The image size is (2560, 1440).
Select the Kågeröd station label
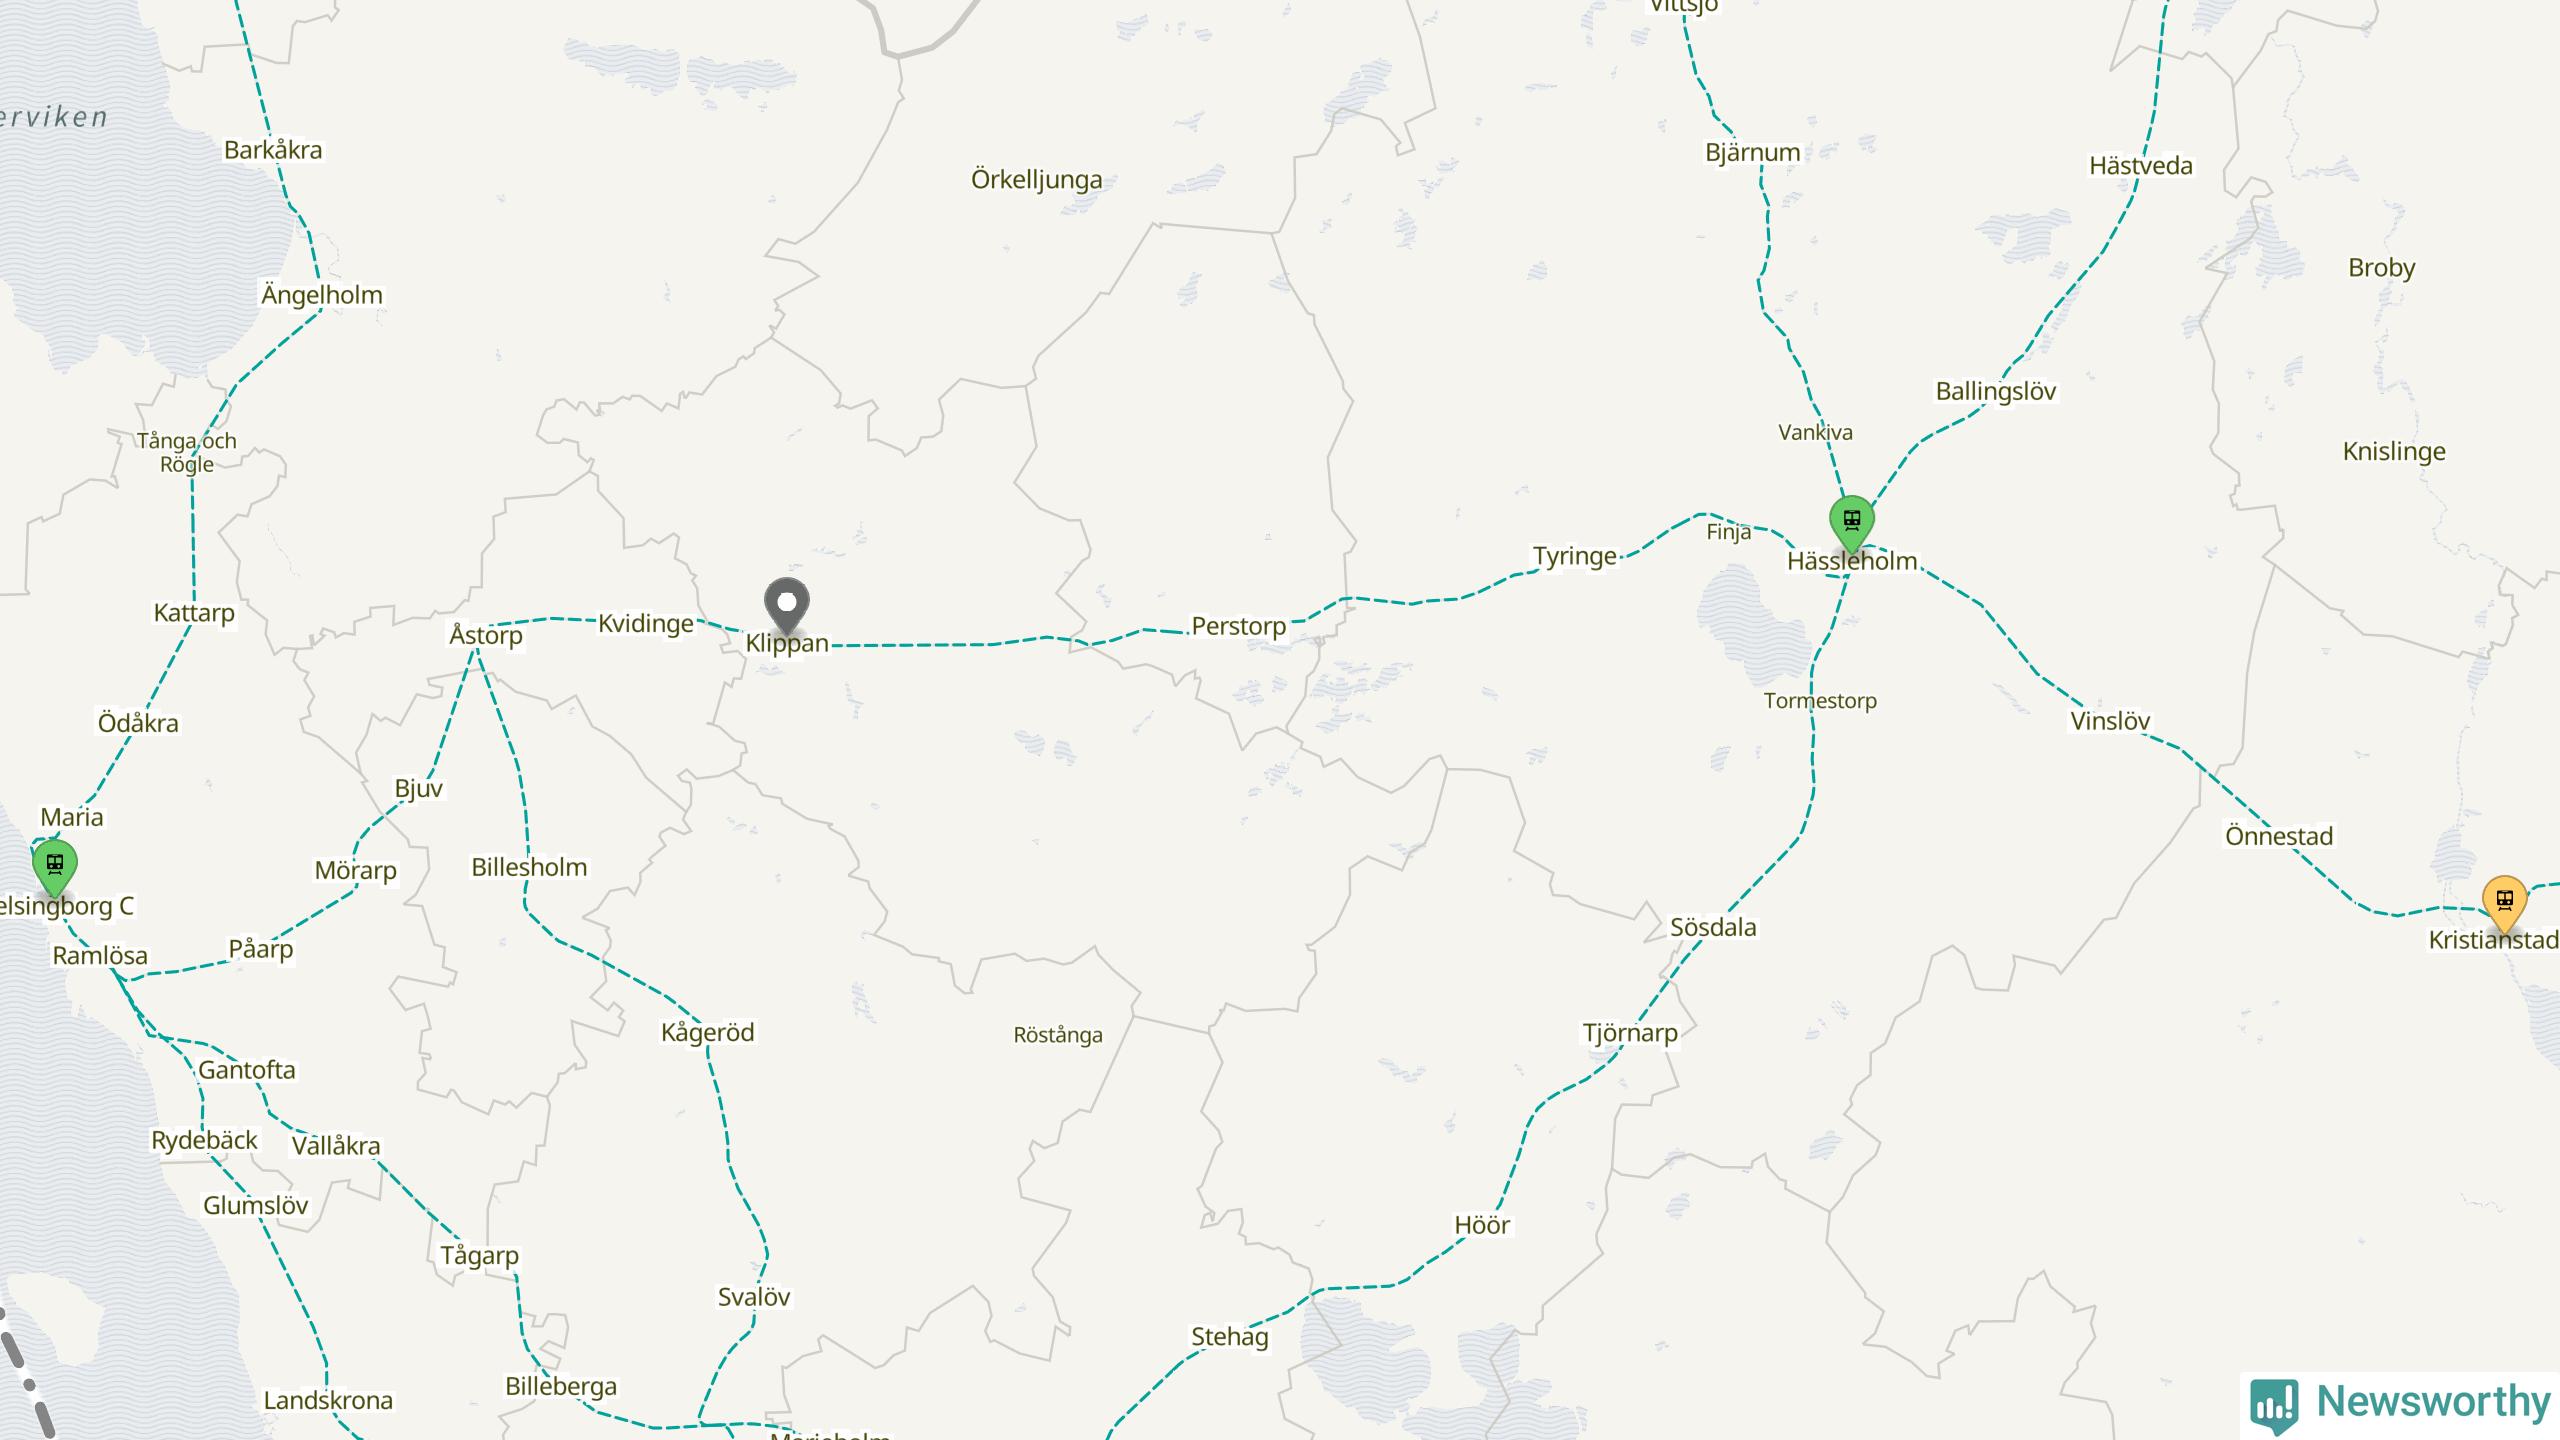(x=708, y=1032)
